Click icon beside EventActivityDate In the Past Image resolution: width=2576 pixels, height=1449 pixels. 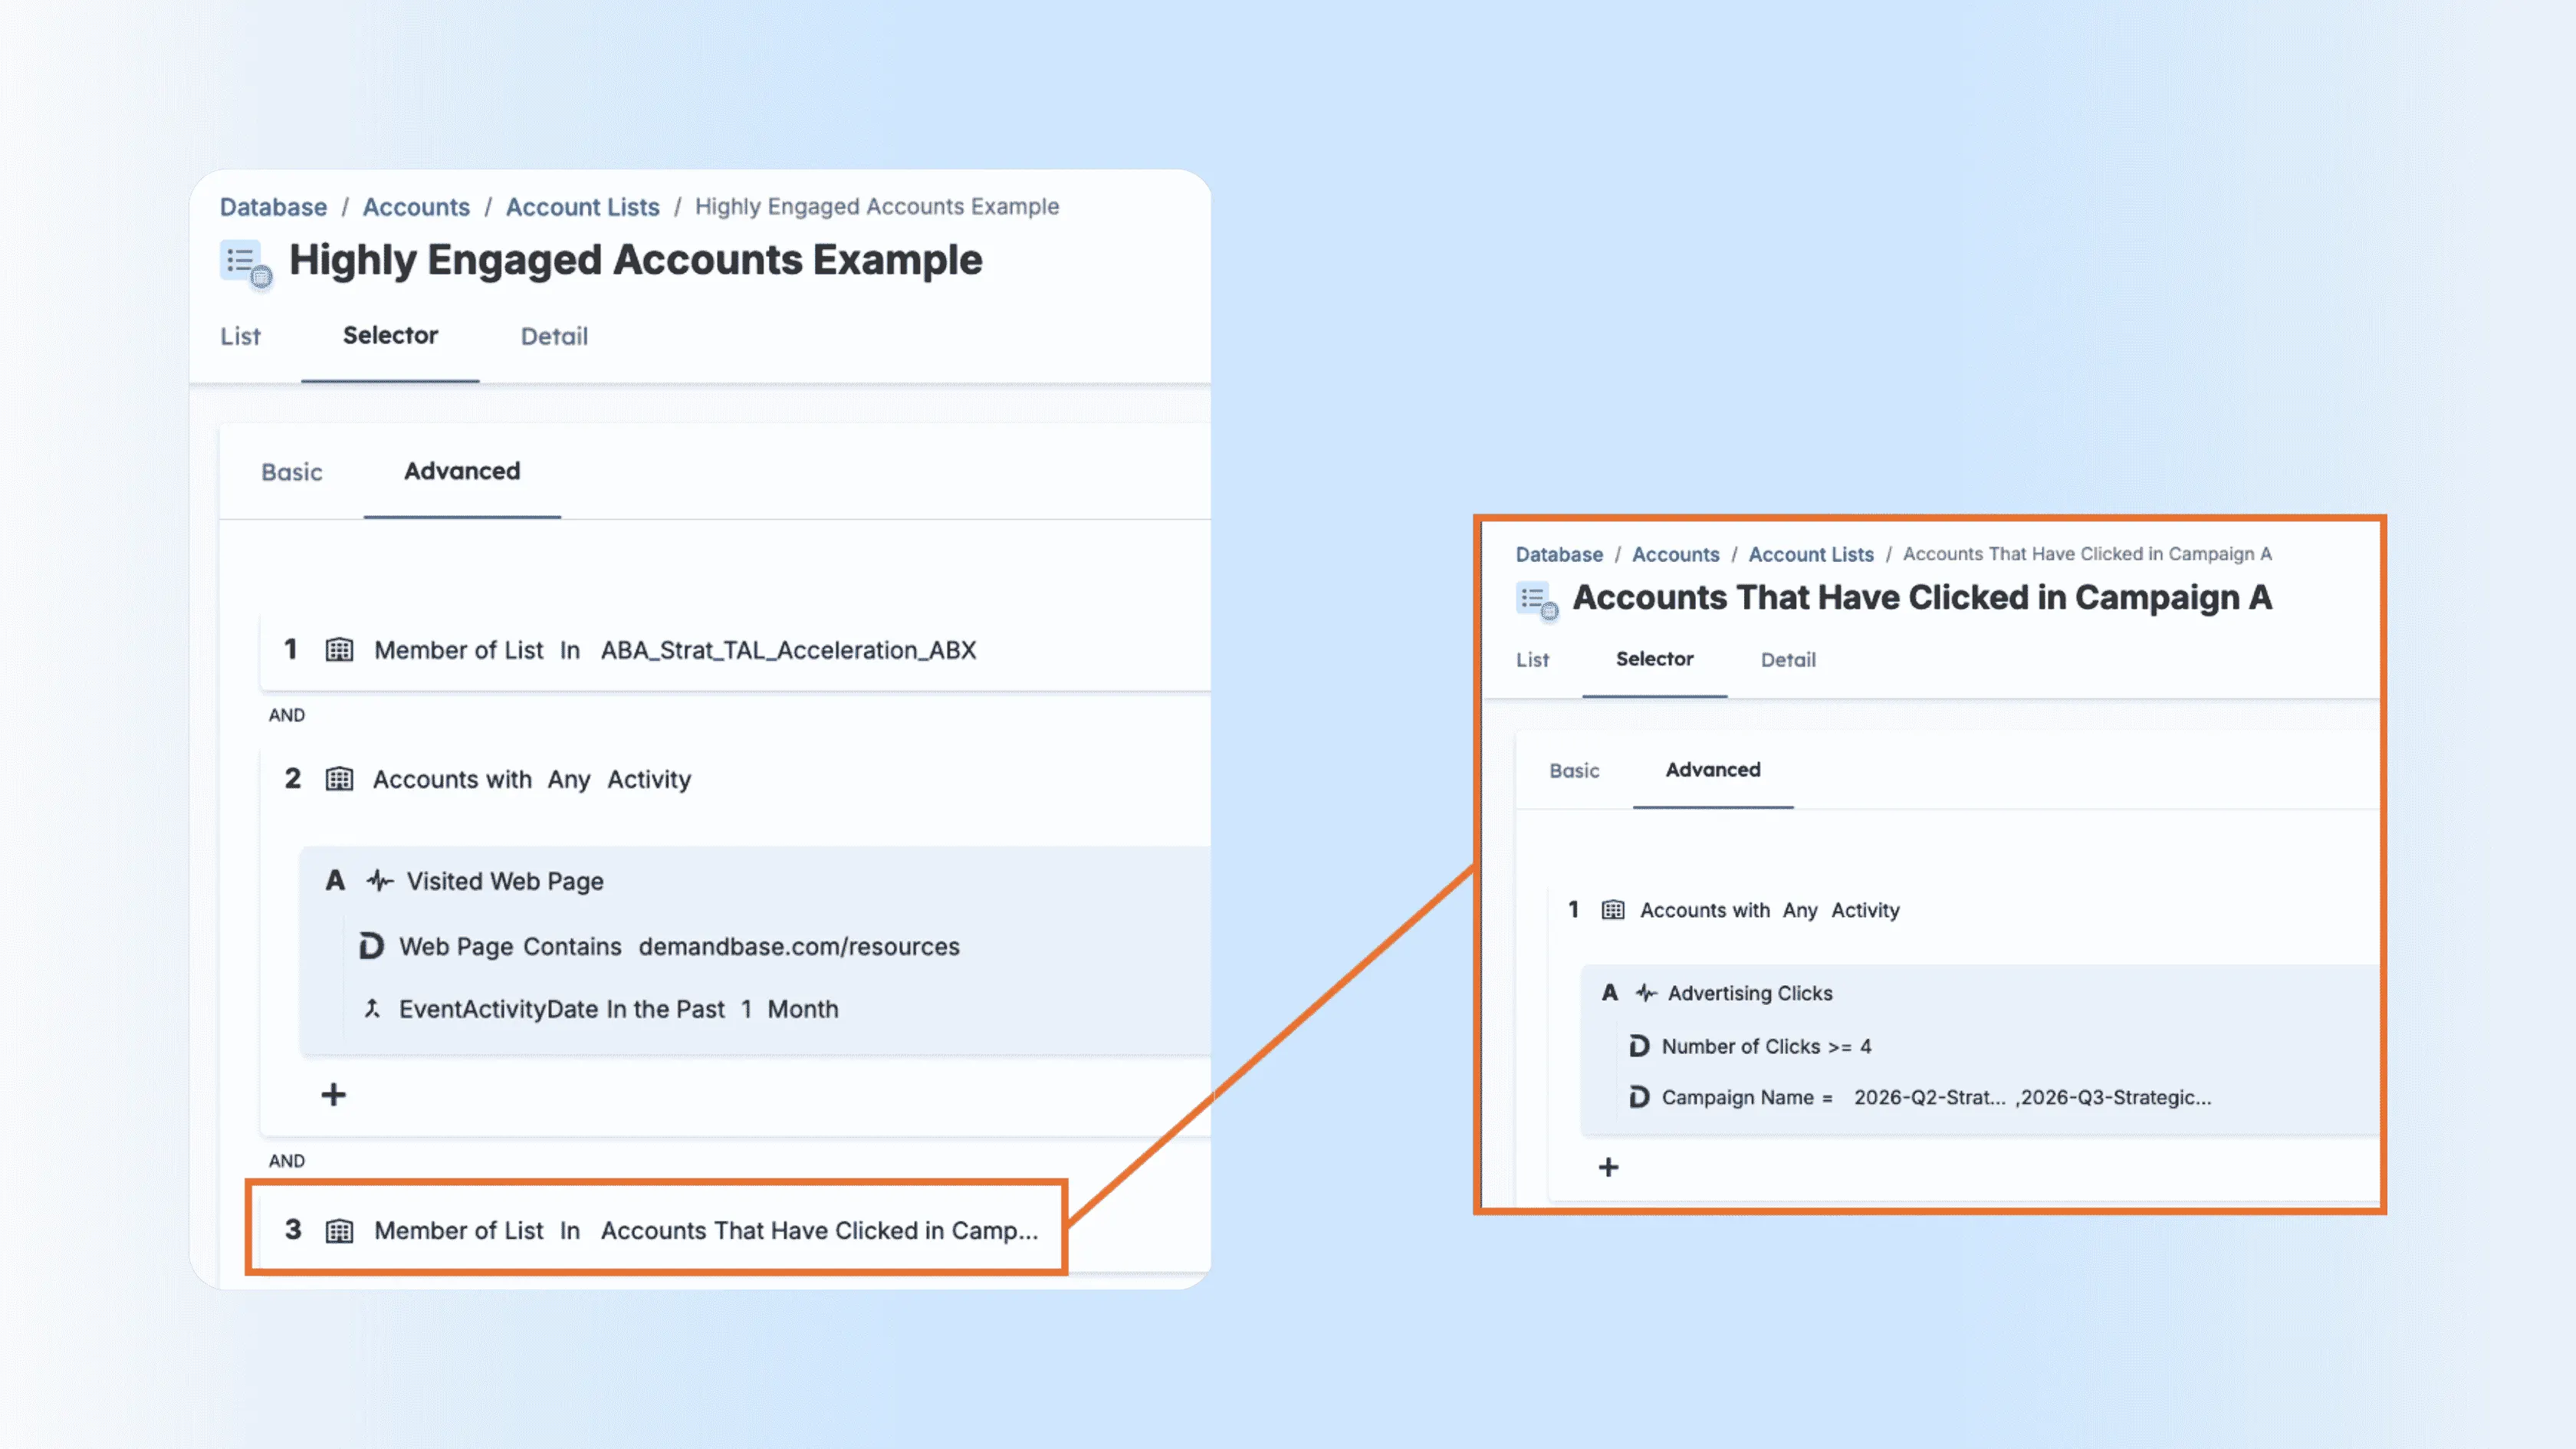372,1009
